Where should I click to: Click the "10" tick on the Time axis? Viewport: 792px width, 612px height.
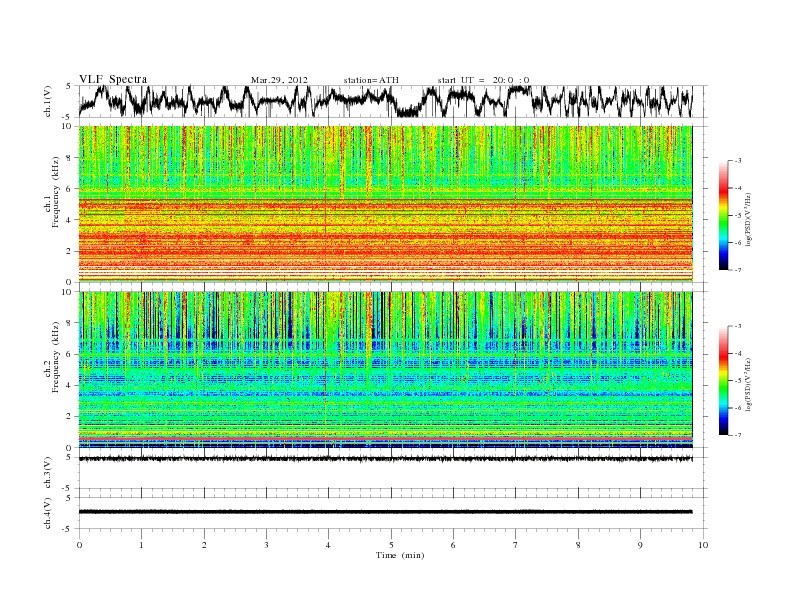(703, 545)
